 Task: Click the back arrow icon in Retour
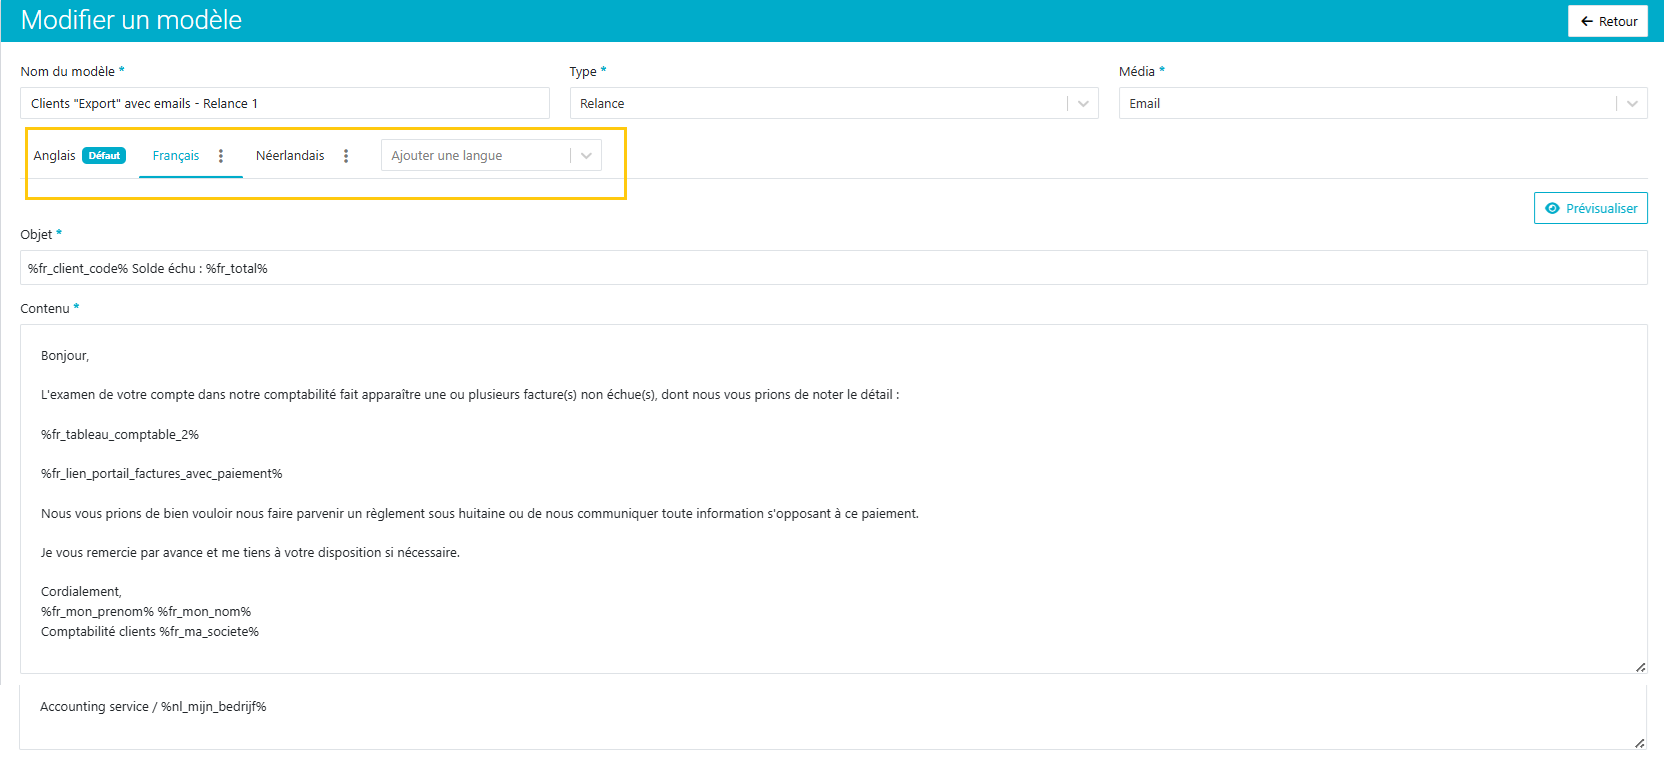1586,21
